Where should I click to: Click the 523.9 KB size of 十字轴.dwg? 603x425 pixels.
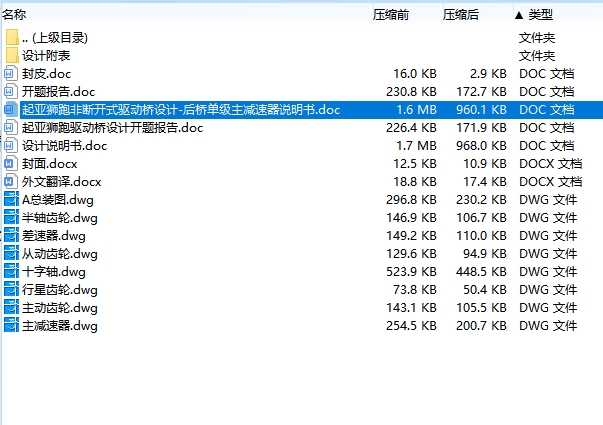[x=411, y=272]
